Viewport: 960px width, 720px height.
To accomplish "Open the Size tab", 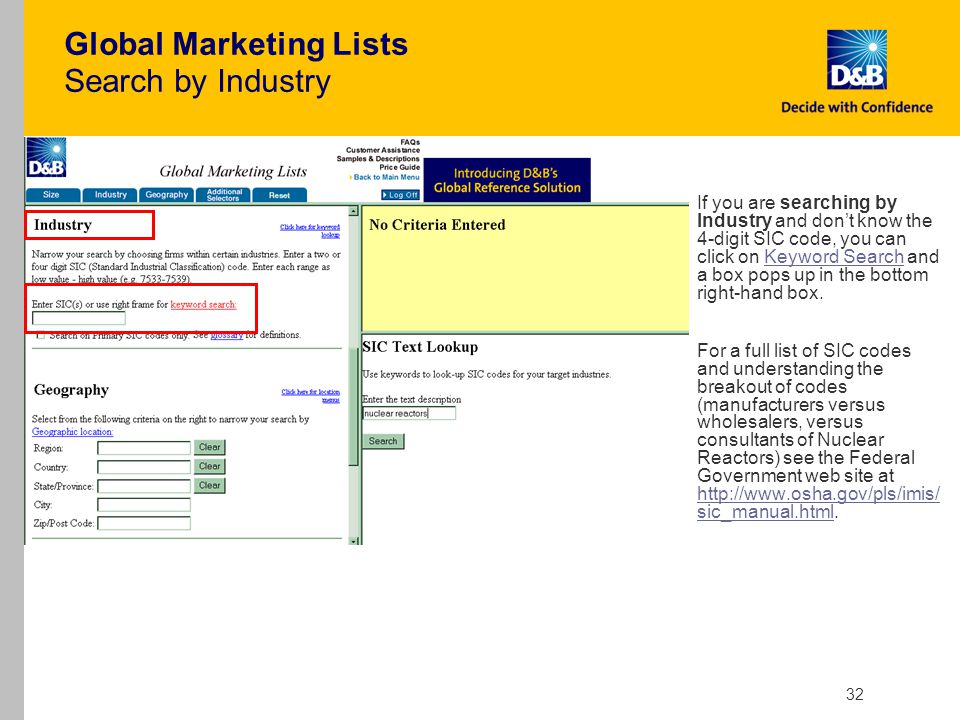I will click(52, 195).
